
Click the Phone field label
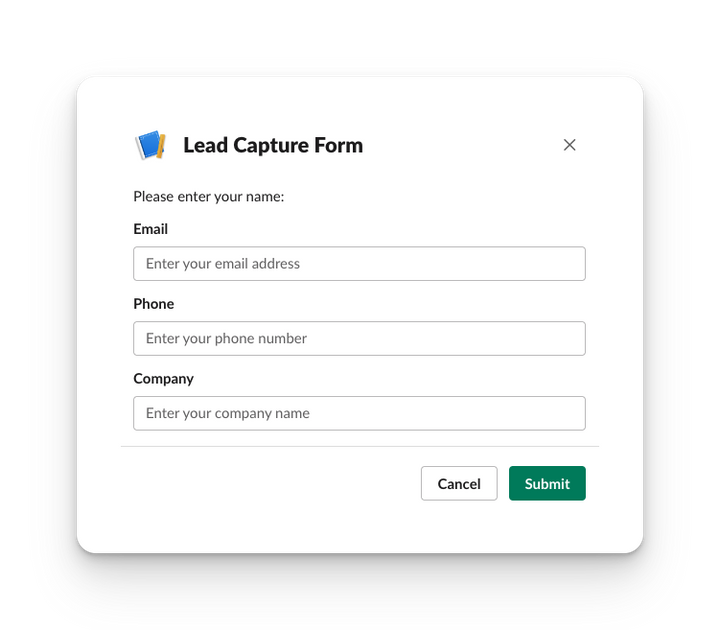tap(154, 304)
